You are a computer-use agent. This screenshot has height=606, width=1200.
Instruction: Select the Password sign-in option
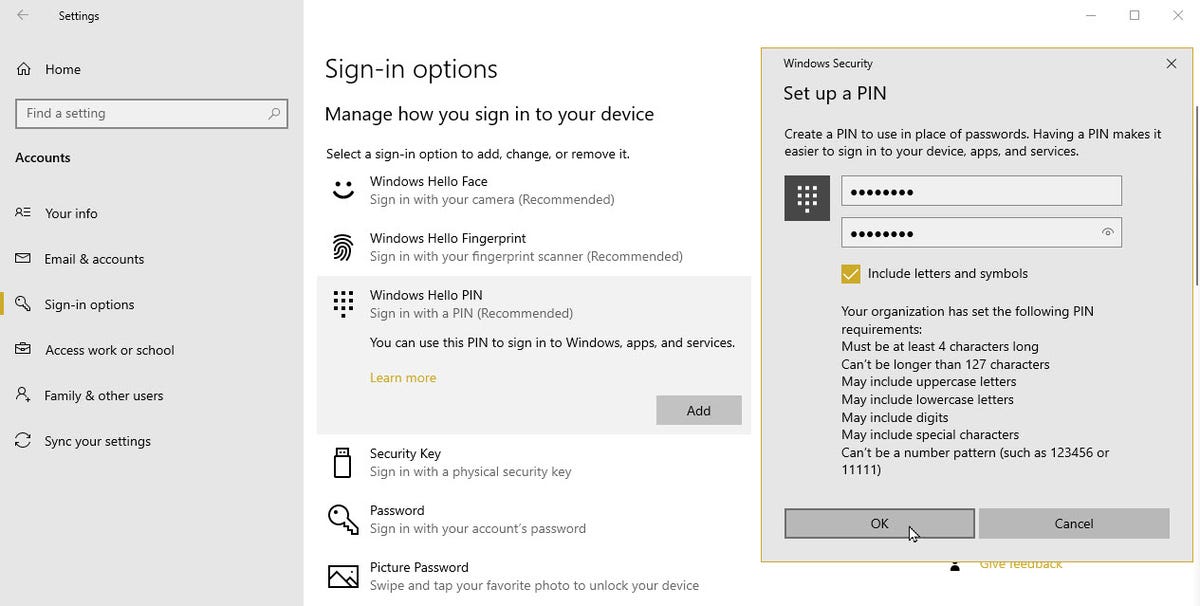click(533, 519)
